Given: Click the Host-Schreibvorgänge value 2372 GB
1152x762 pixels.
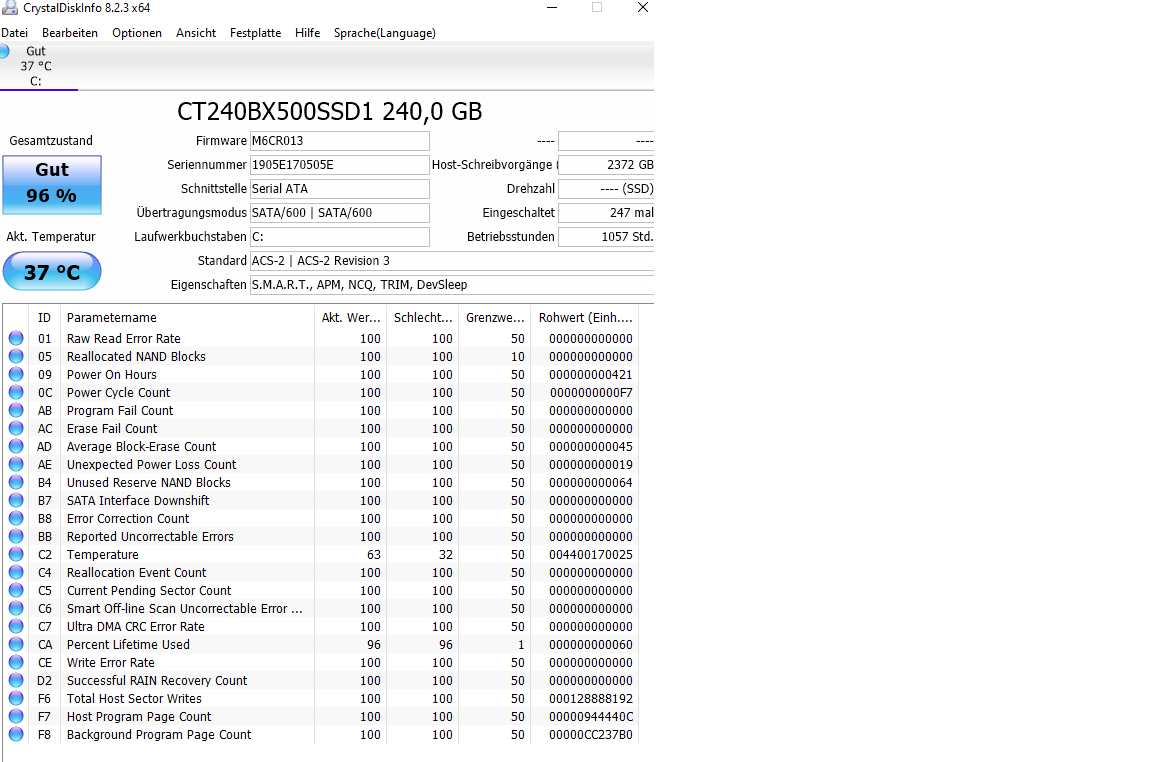Looking at the screenshot, I should pos(606,165).
